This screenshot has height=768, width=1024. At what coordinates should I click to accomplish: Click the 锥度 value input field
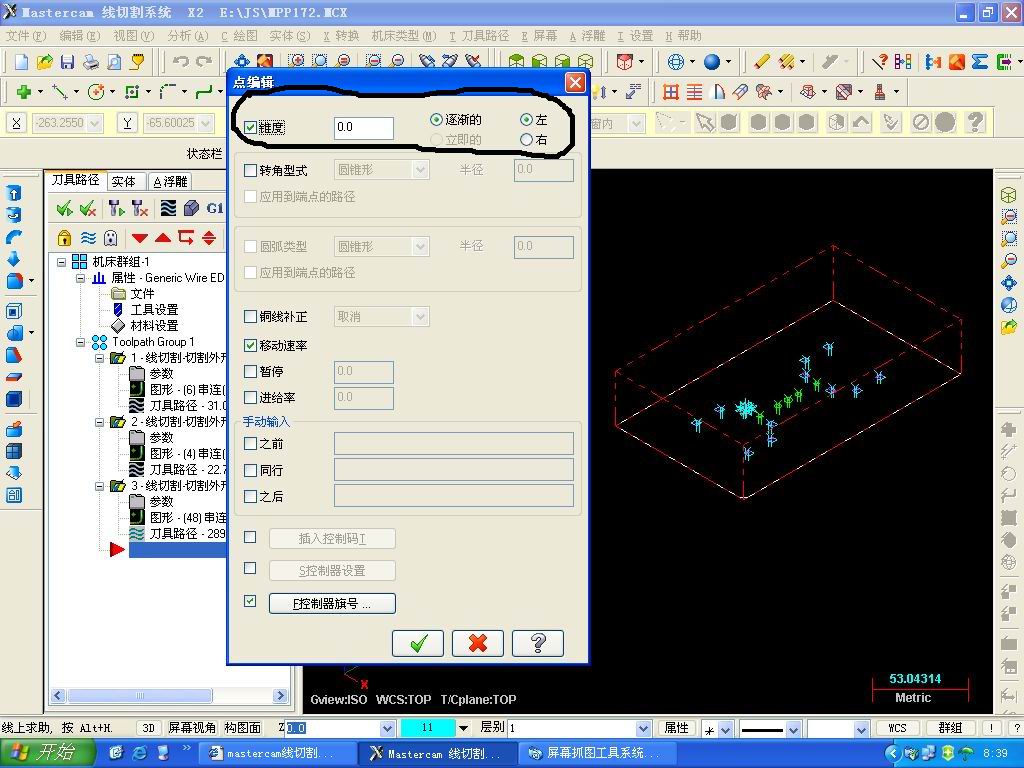pyautogui.click(x=364, y=127)
